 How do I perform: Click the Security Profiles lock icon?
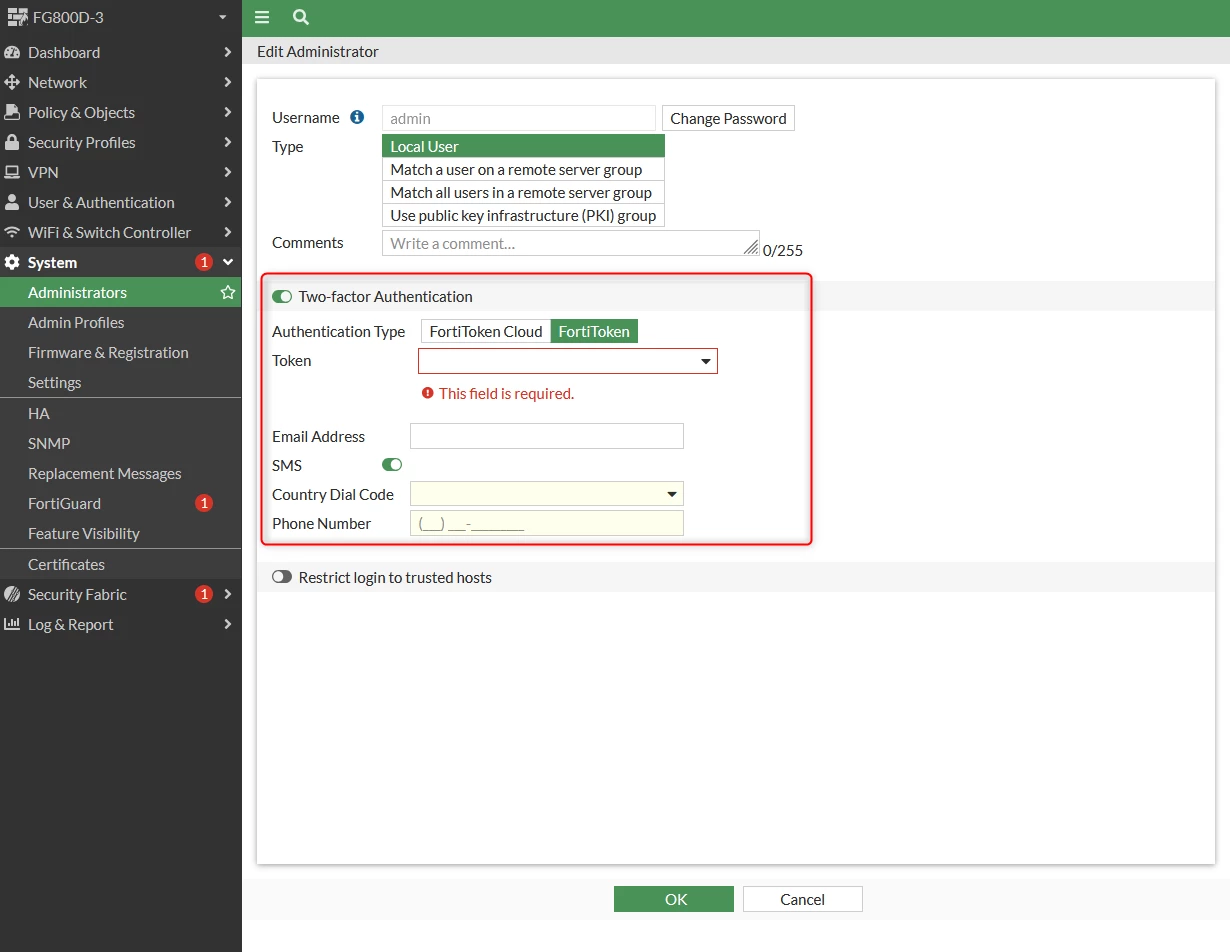(x=12, y=142)
